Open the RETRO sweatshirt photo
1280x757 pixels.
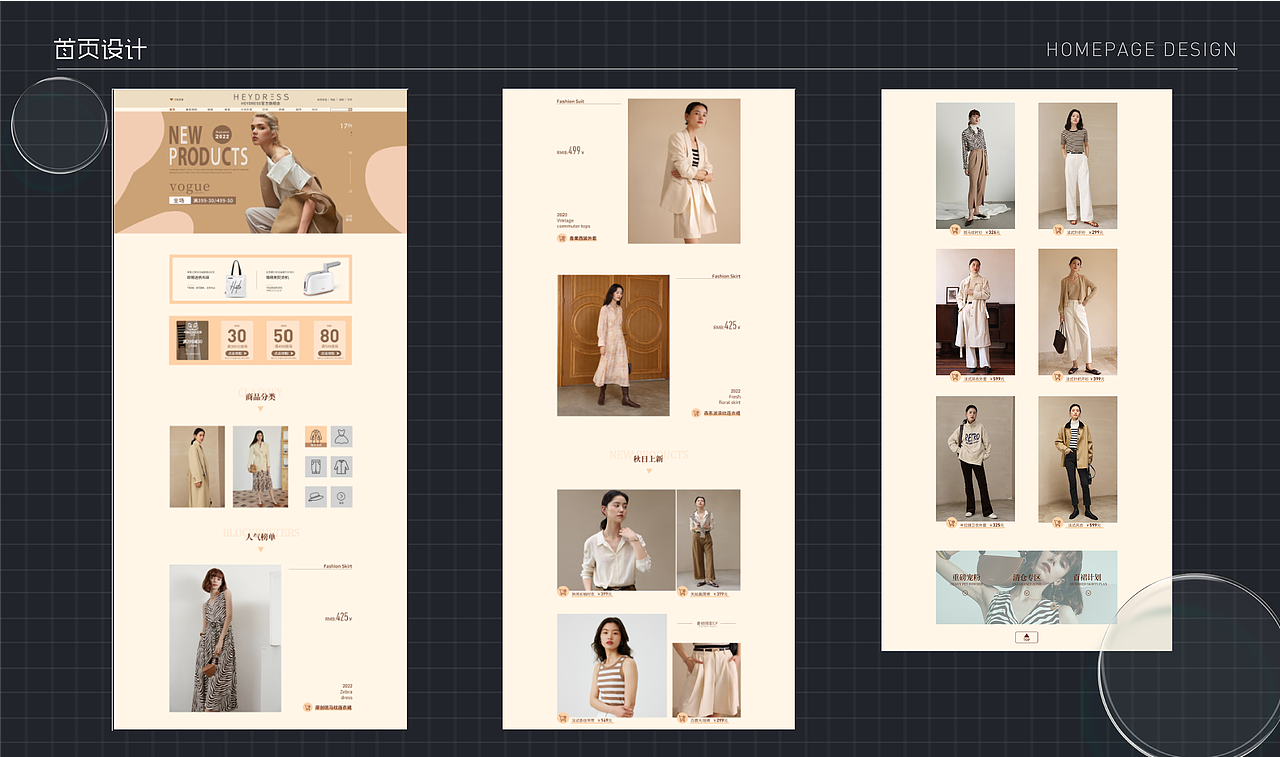(x=975, y=459)
